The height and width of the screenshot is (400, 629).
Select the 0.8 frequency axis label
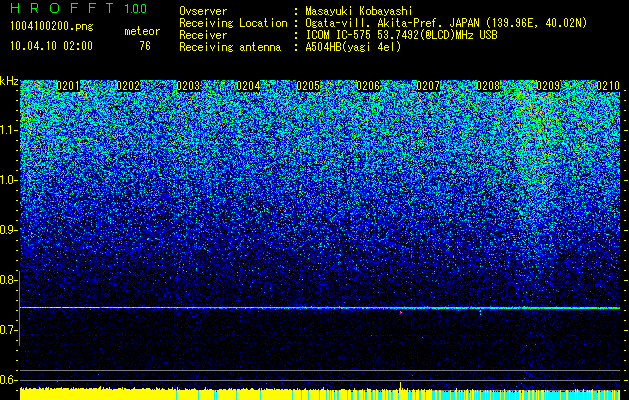[8, 280]
